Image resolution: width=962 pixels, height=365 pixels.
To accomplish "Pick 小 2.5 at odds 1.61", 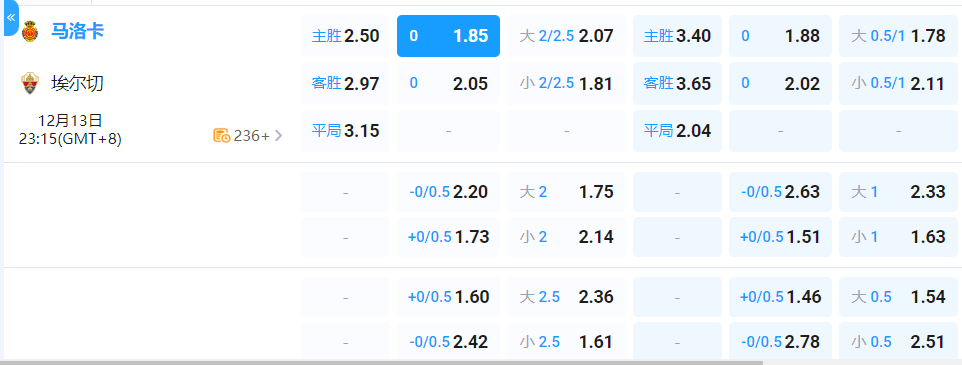I will [x=567, y=341].
